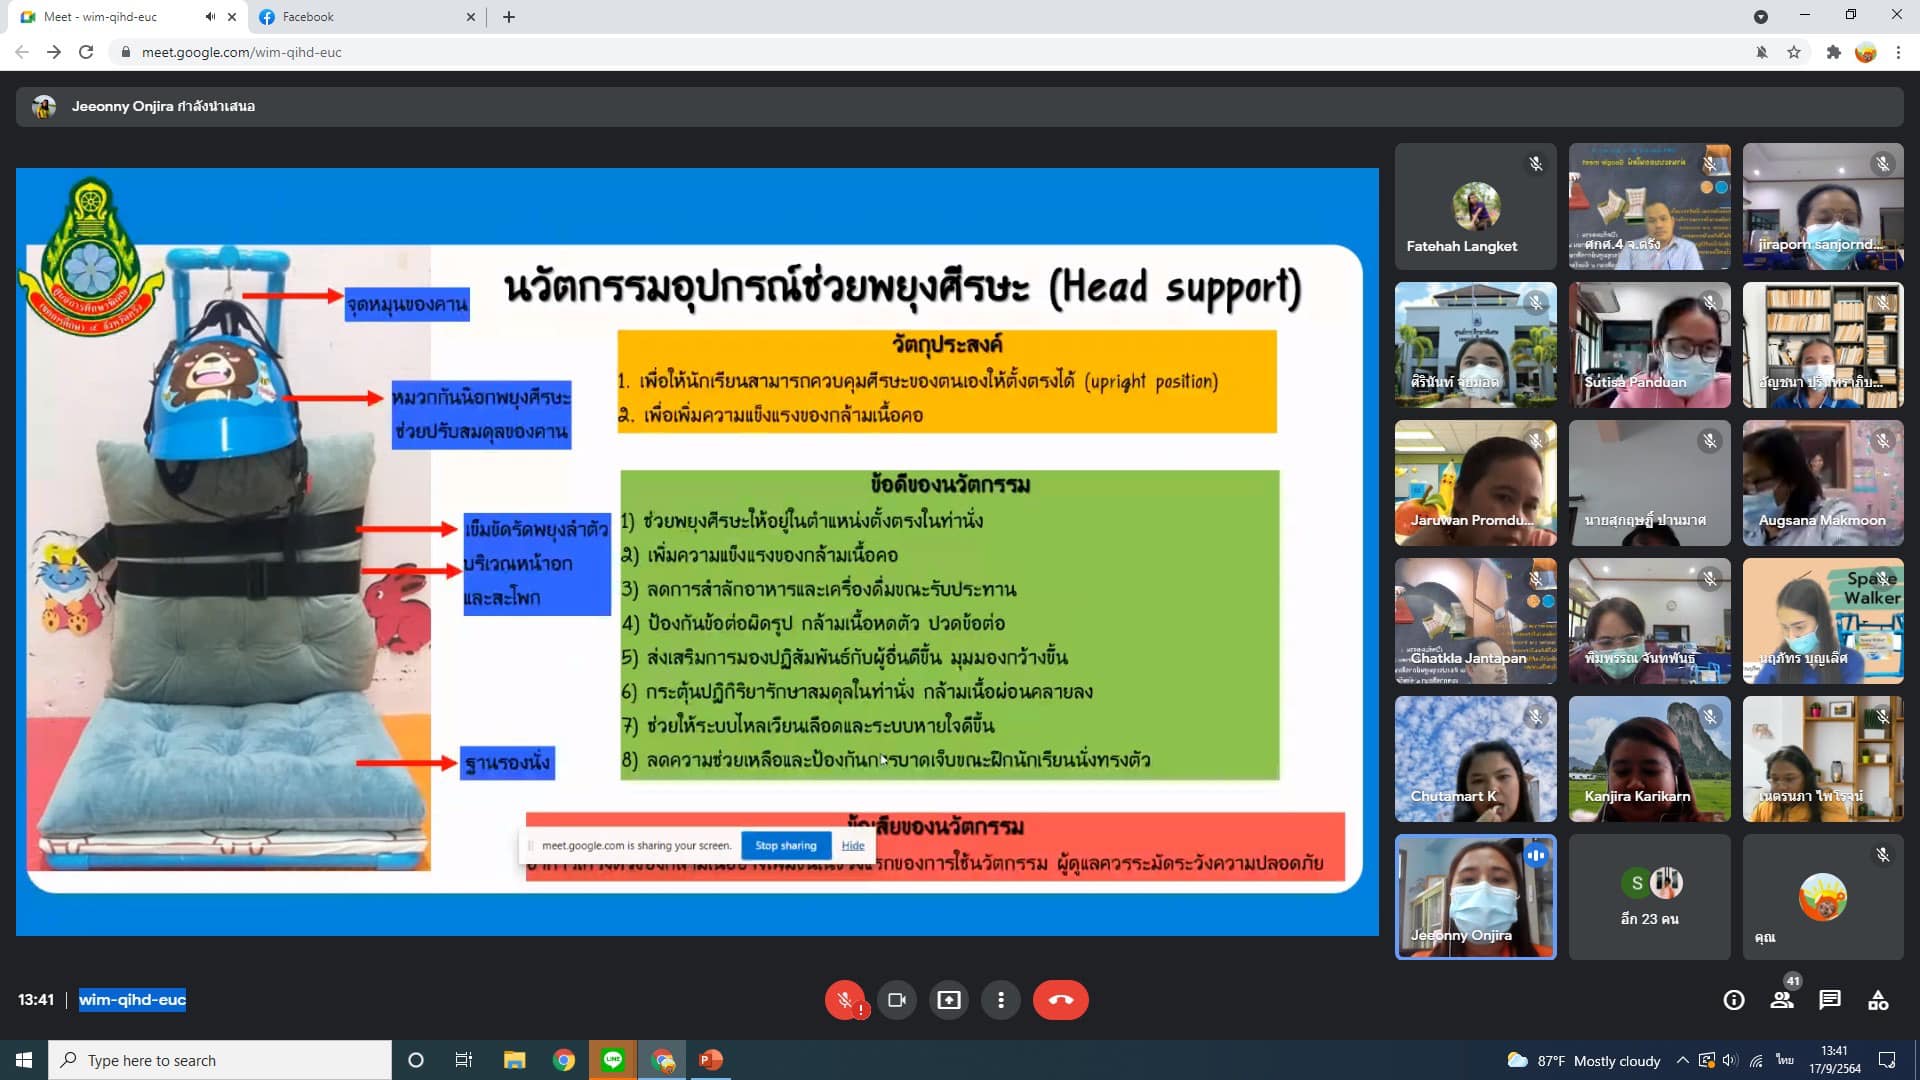This screenshot has height=1080, width=1920.
Task: Select Chutamart K video tile
Action: pos(1475,759)
